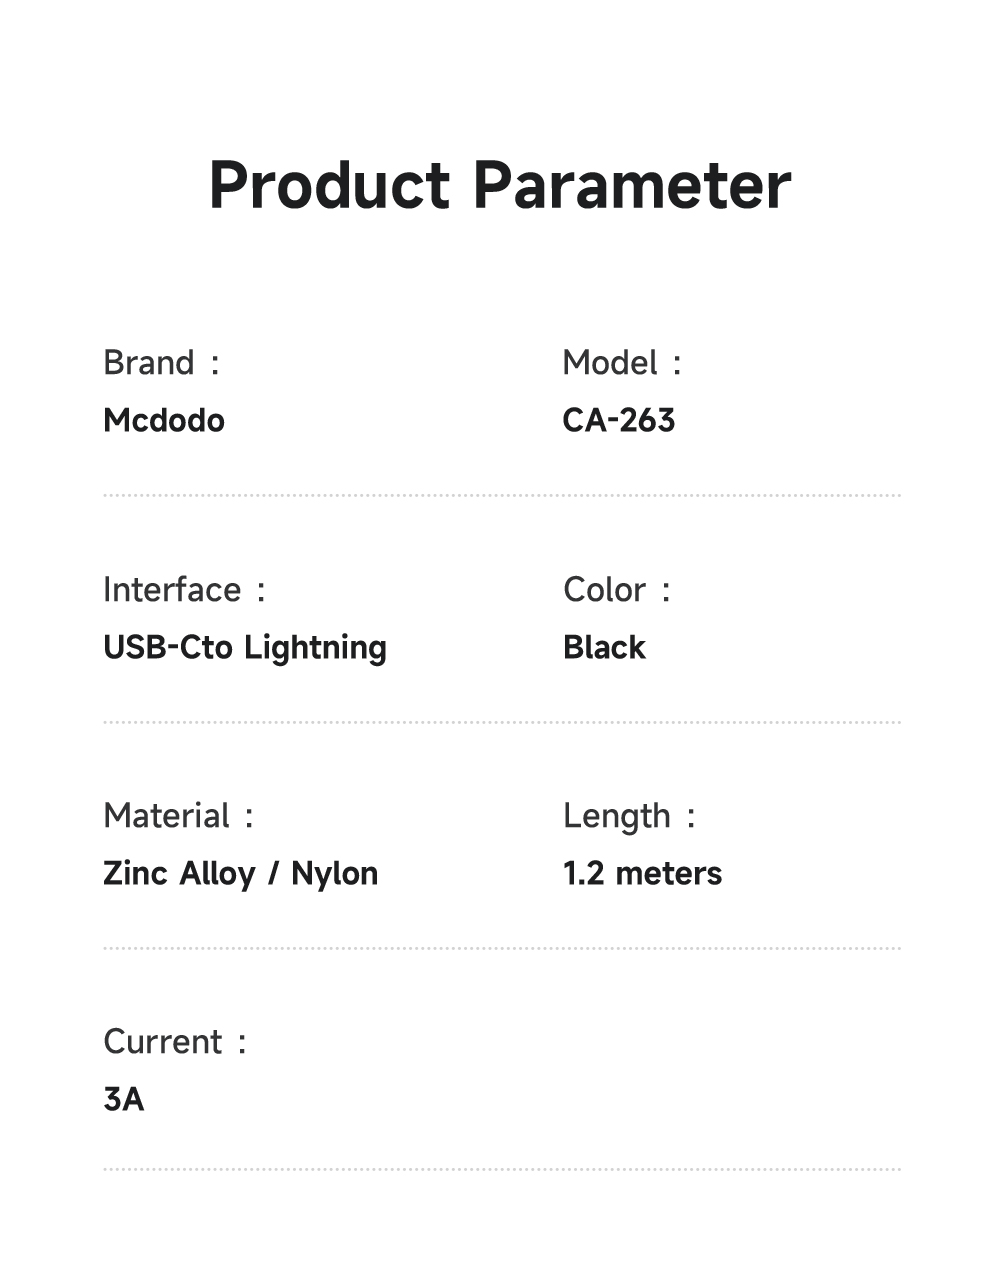Click the dotted divider under the Interface row
The width and height of the screenshot is (1000, 1269).
coord(501,722)
